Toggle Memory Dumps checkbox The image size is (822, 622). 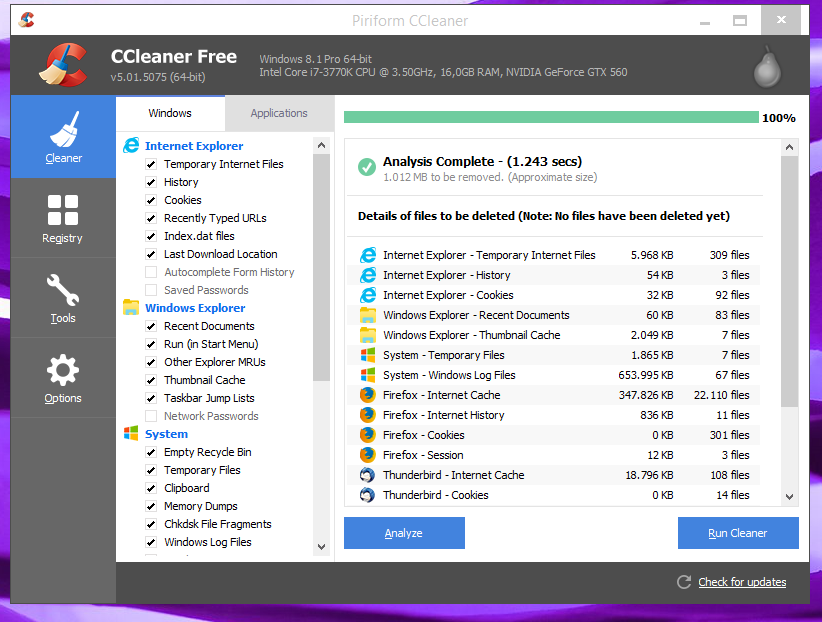point(151,506)
